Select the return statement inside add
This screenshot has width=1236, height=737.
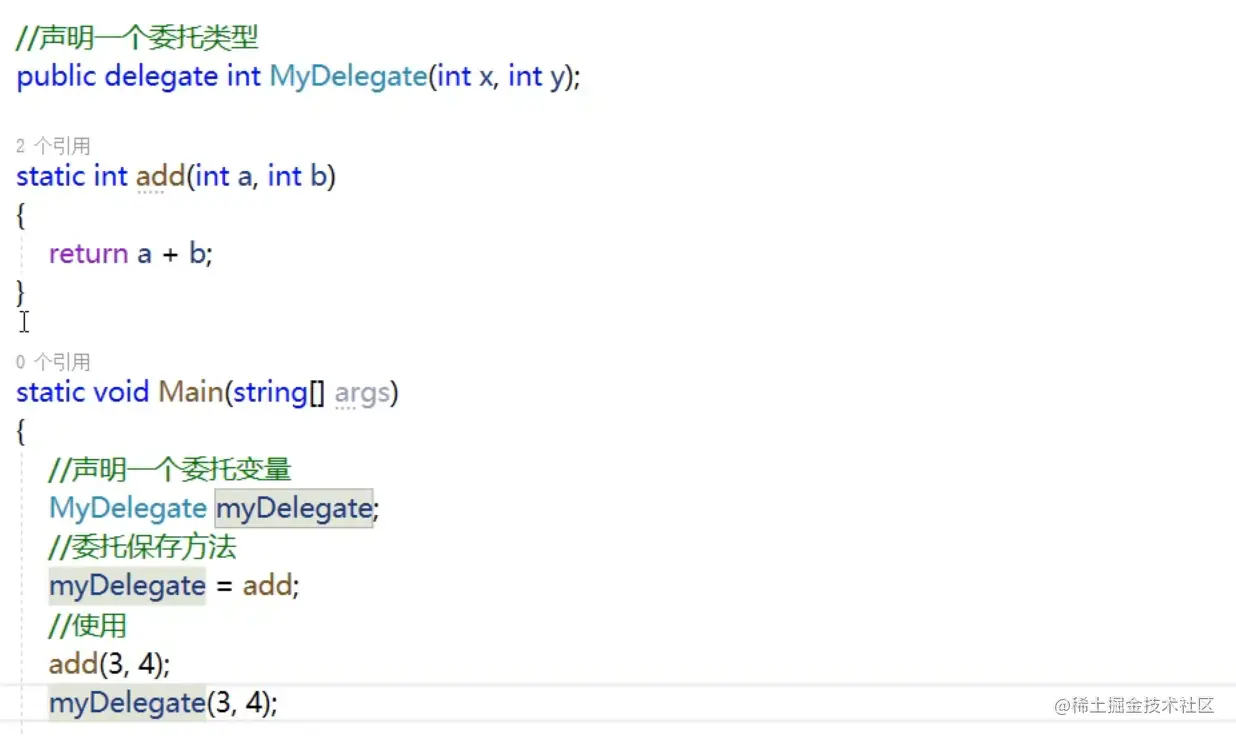[129, 253]
